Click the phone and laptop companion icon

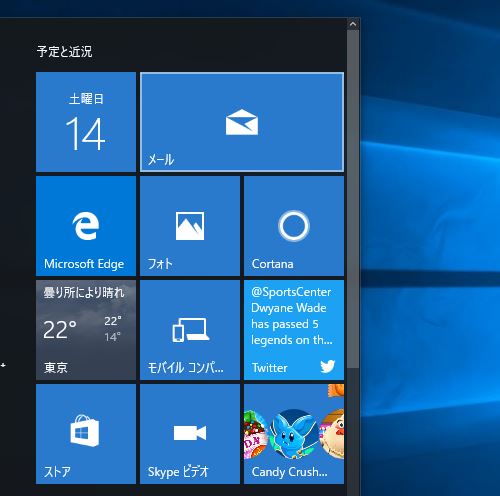[x=191, y=330]
